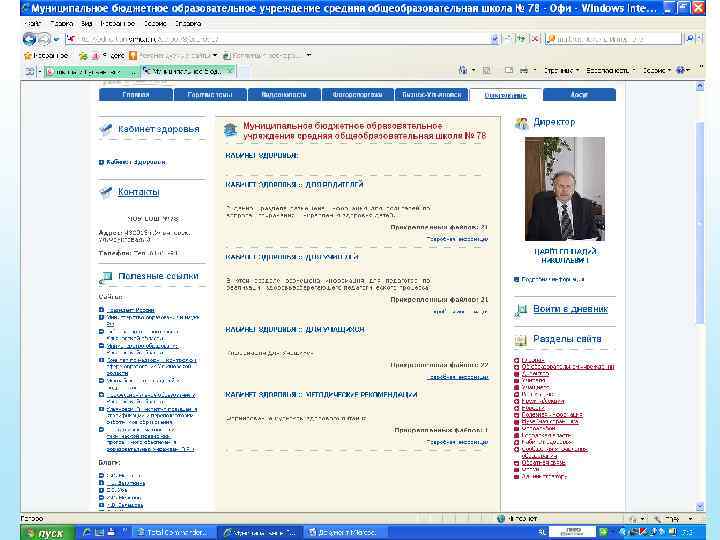Click the Разделы сайта notebook icon
Image resolution: width=720 pixels, height=540 pixels.
(520, 340)
